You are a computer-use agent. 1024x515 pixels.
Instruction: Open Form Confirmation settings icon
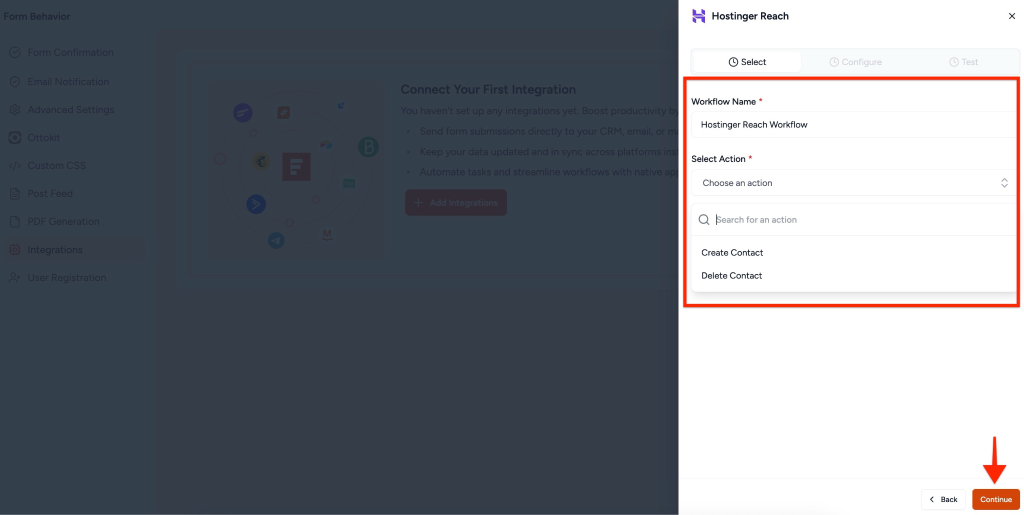pos(15,52)
